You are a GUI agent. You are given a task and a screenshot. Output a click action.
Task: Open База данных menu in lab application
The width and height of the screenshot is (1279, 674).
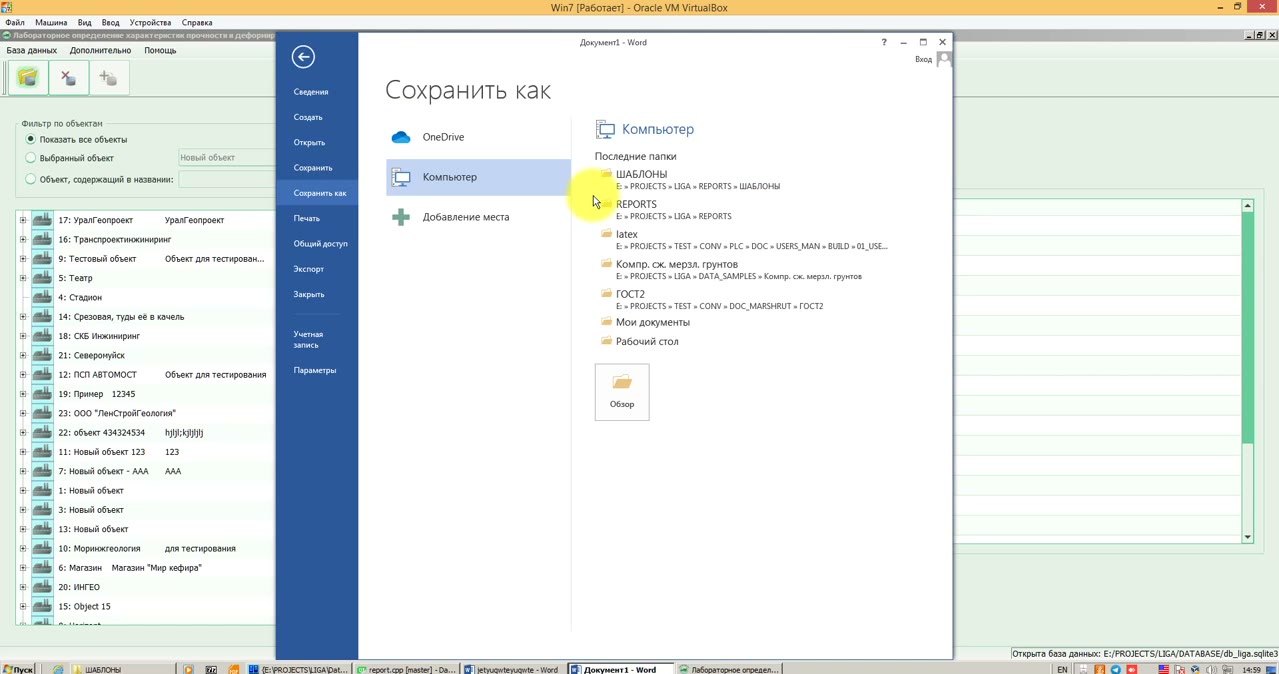pyautogui.click(x=32, y=50)
